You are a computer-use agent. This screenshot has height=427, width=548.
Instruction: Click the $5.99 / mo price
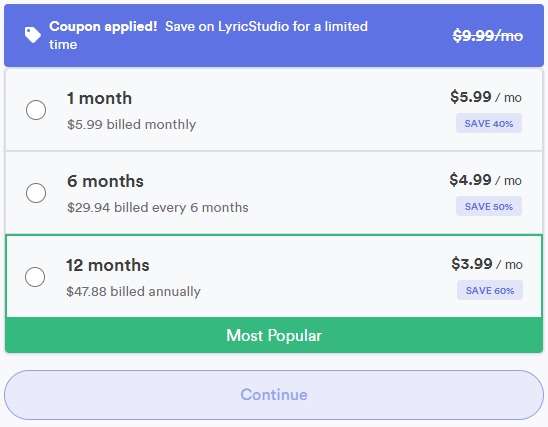tap(486, 97)
